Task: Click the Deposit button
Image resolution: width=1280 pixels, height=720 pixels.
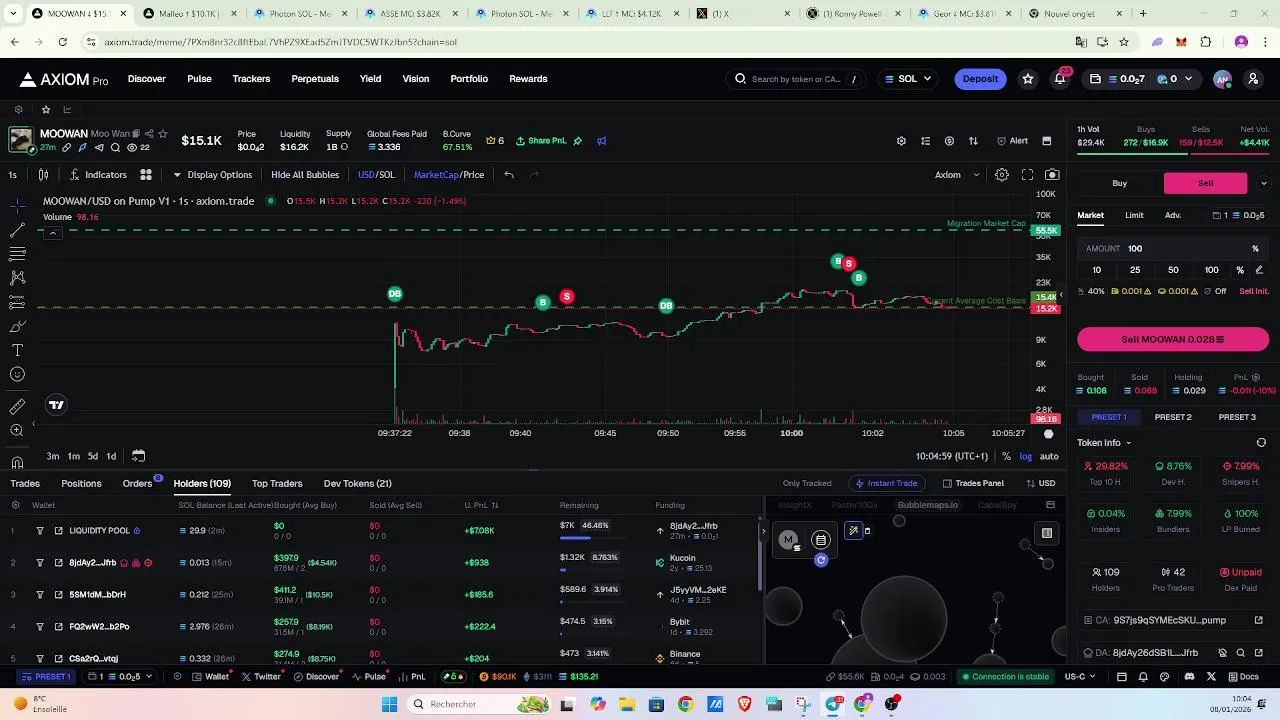Action: (980, 79)
